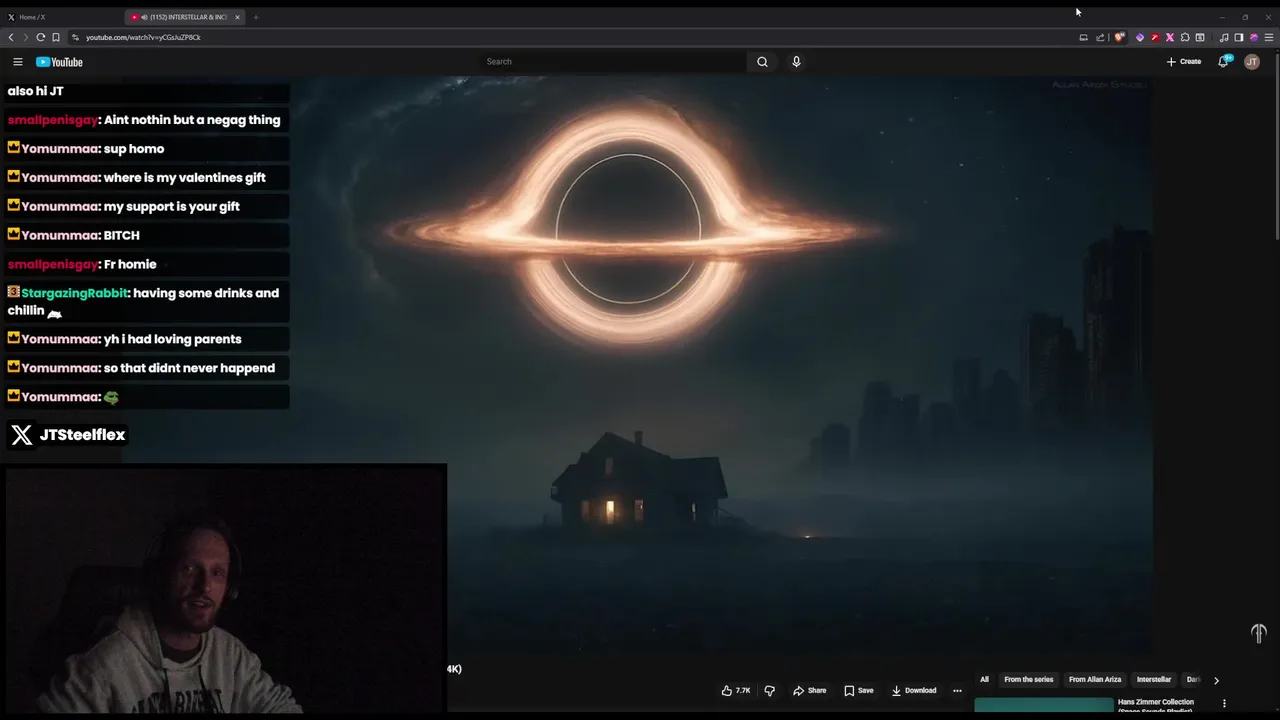Open more actions three-dot menu under video
Viewport: 1280px width, 720px height.
(957, 690)
